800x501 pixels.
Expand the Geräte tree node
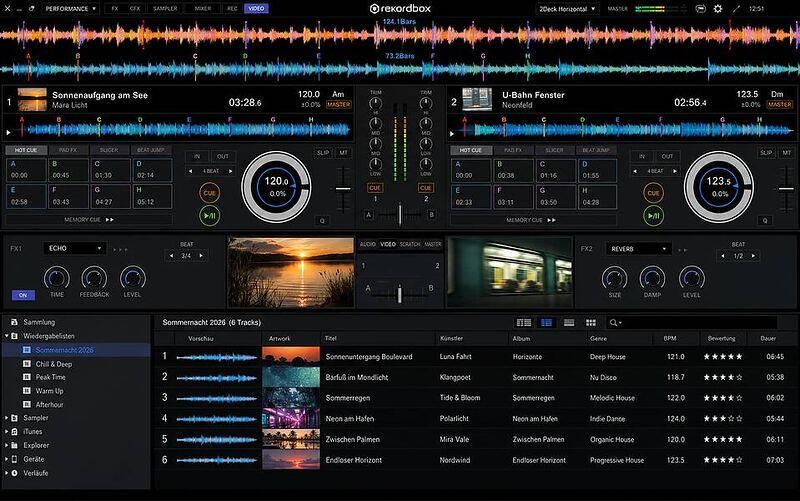(7, 459)
